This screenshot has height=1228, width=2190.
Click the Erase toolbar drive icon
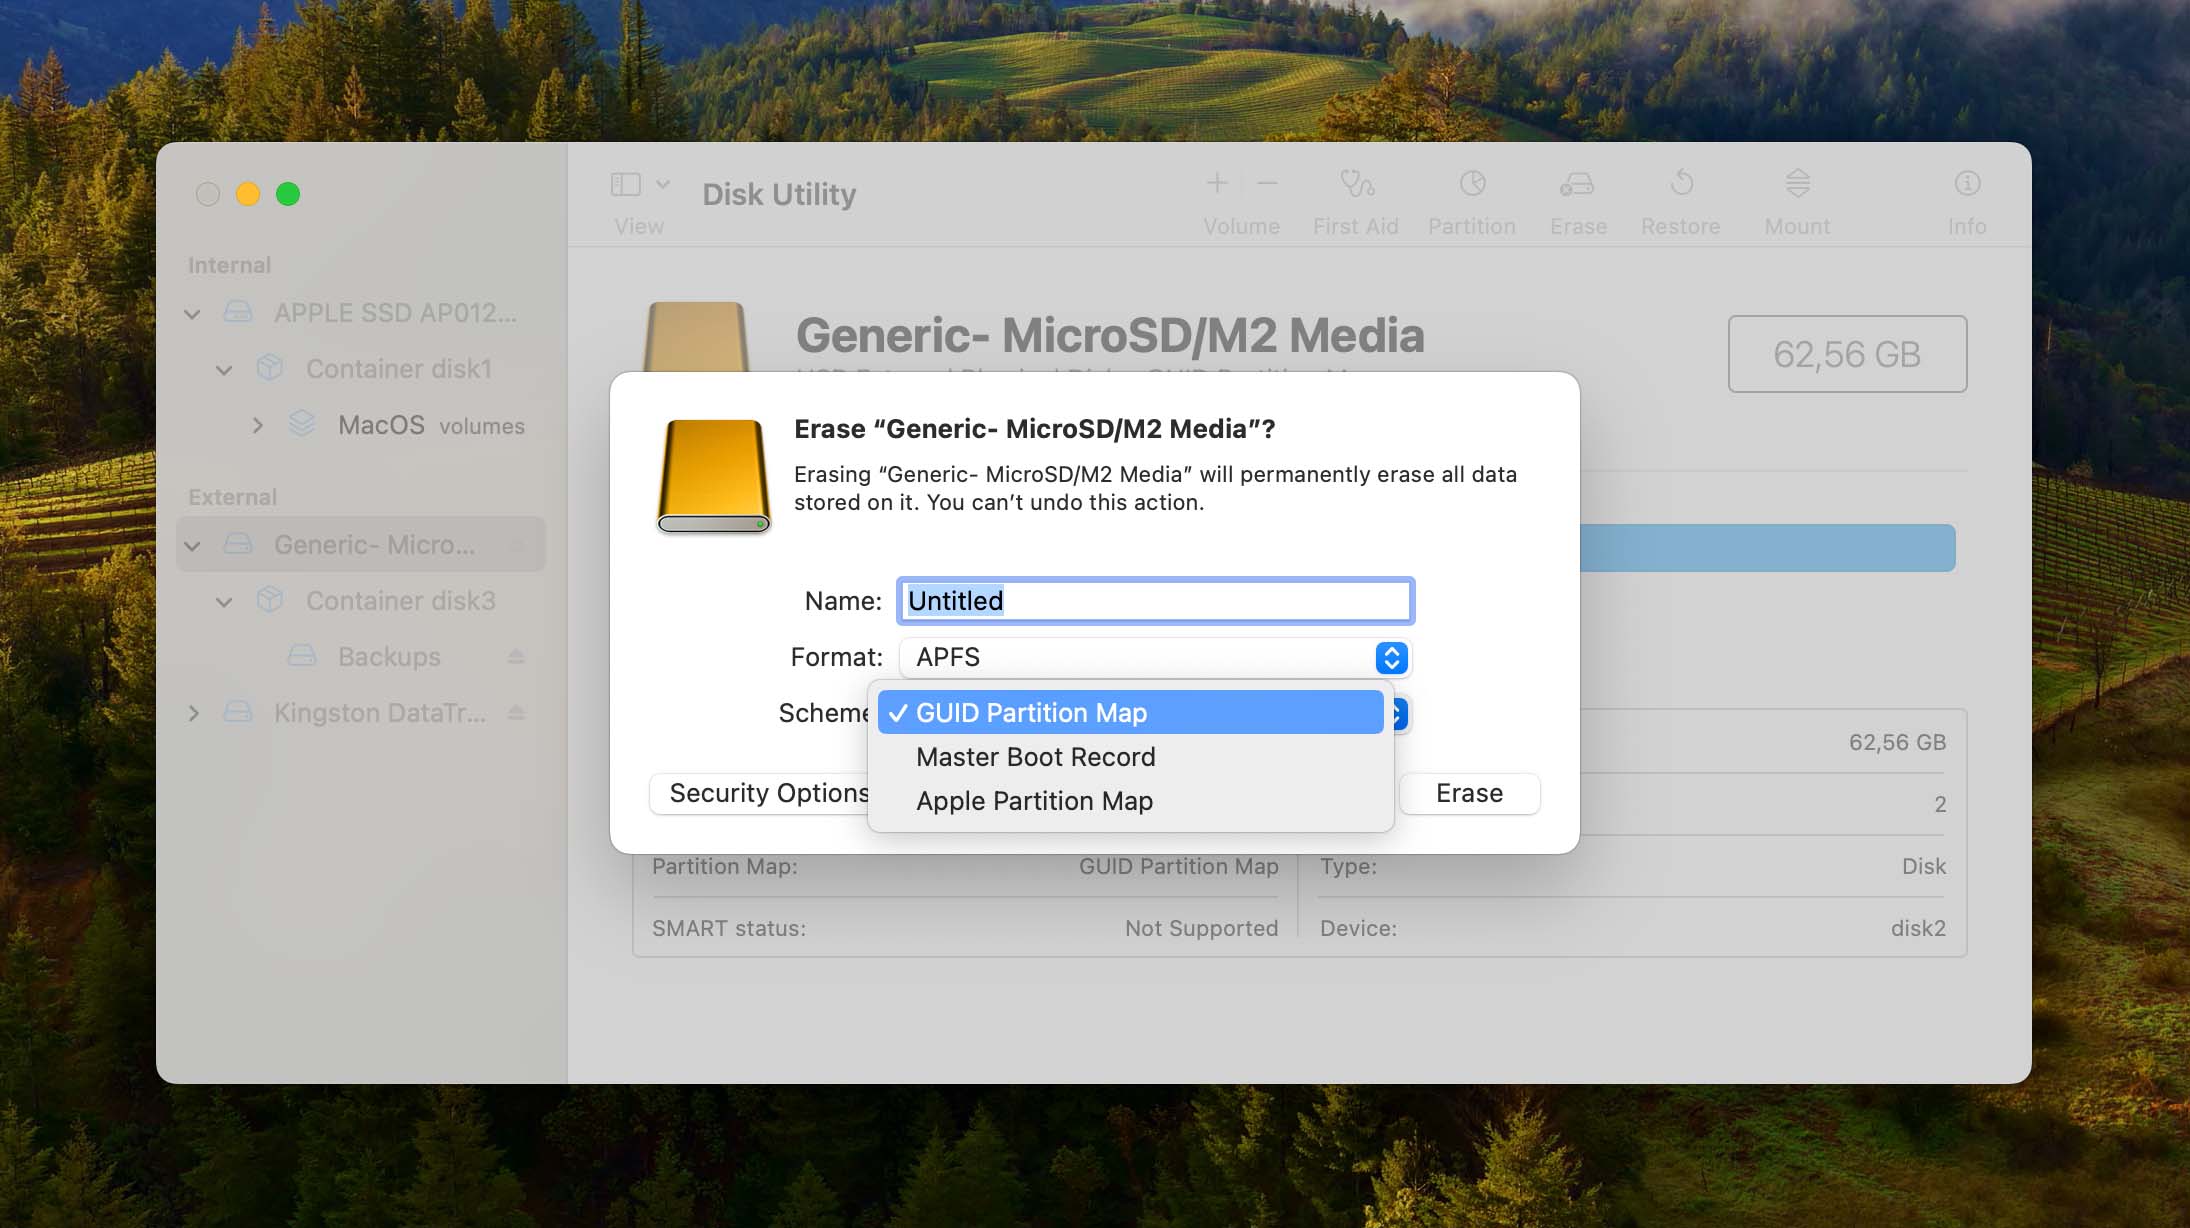tap(1577, 183)
